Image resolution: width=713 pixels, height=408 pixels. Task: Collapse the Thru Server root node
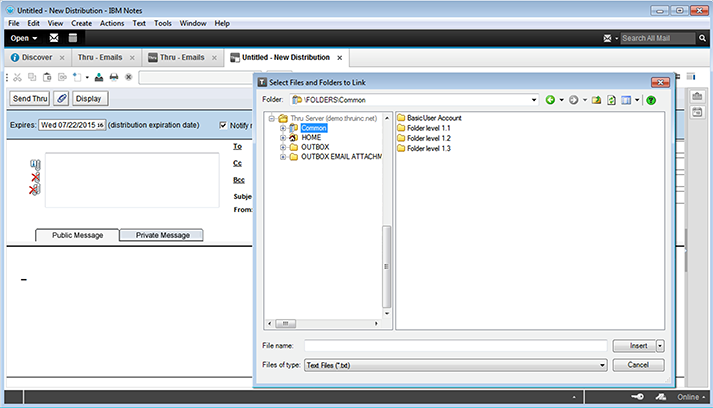click(x=271, y=118)
